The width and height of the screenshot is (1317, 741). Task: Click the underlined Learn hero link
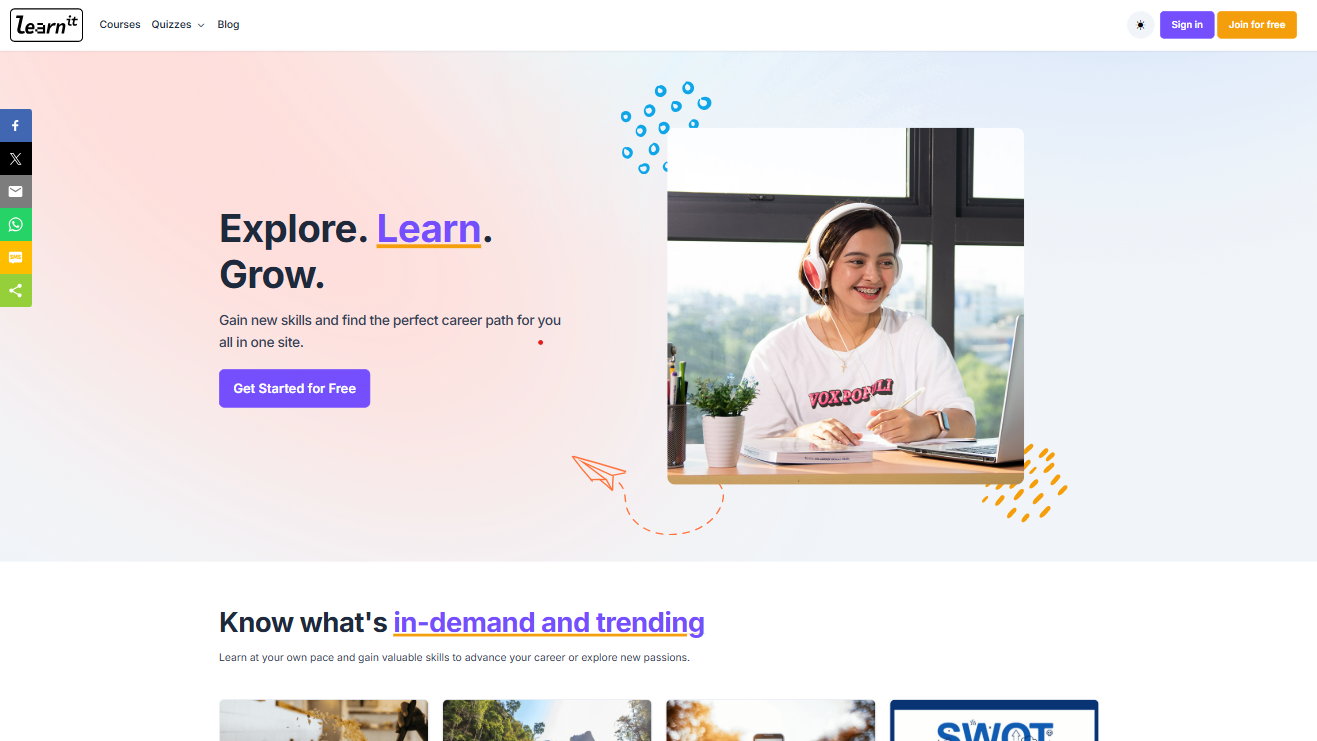(429, 229)
